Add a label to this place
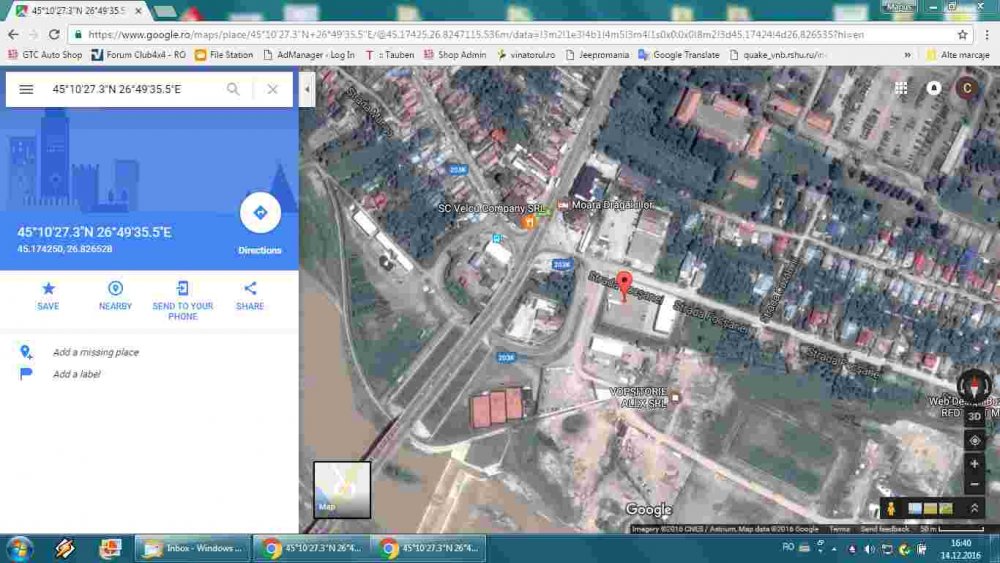1000x563 pixels. [77, 374]
